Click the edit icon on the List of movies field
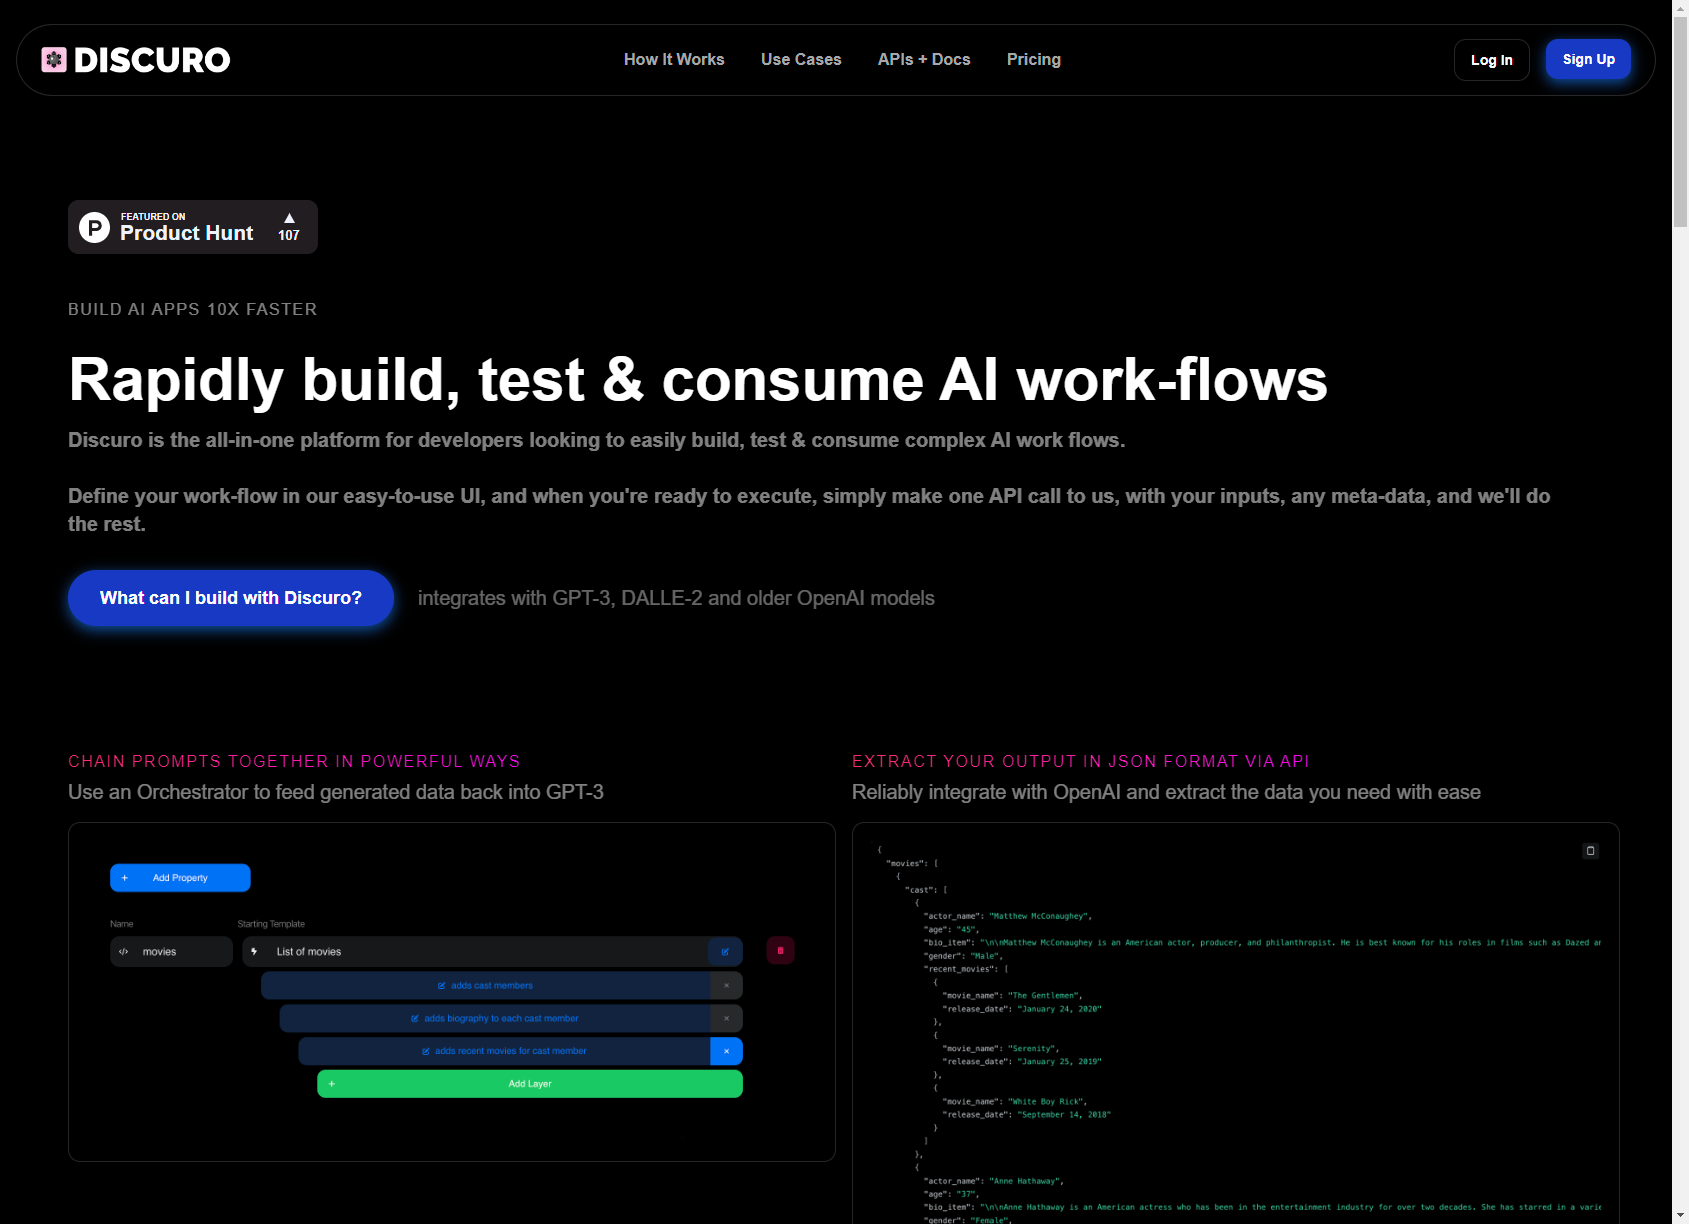This screenshot has width=1689, height=1224. point(725,952)
